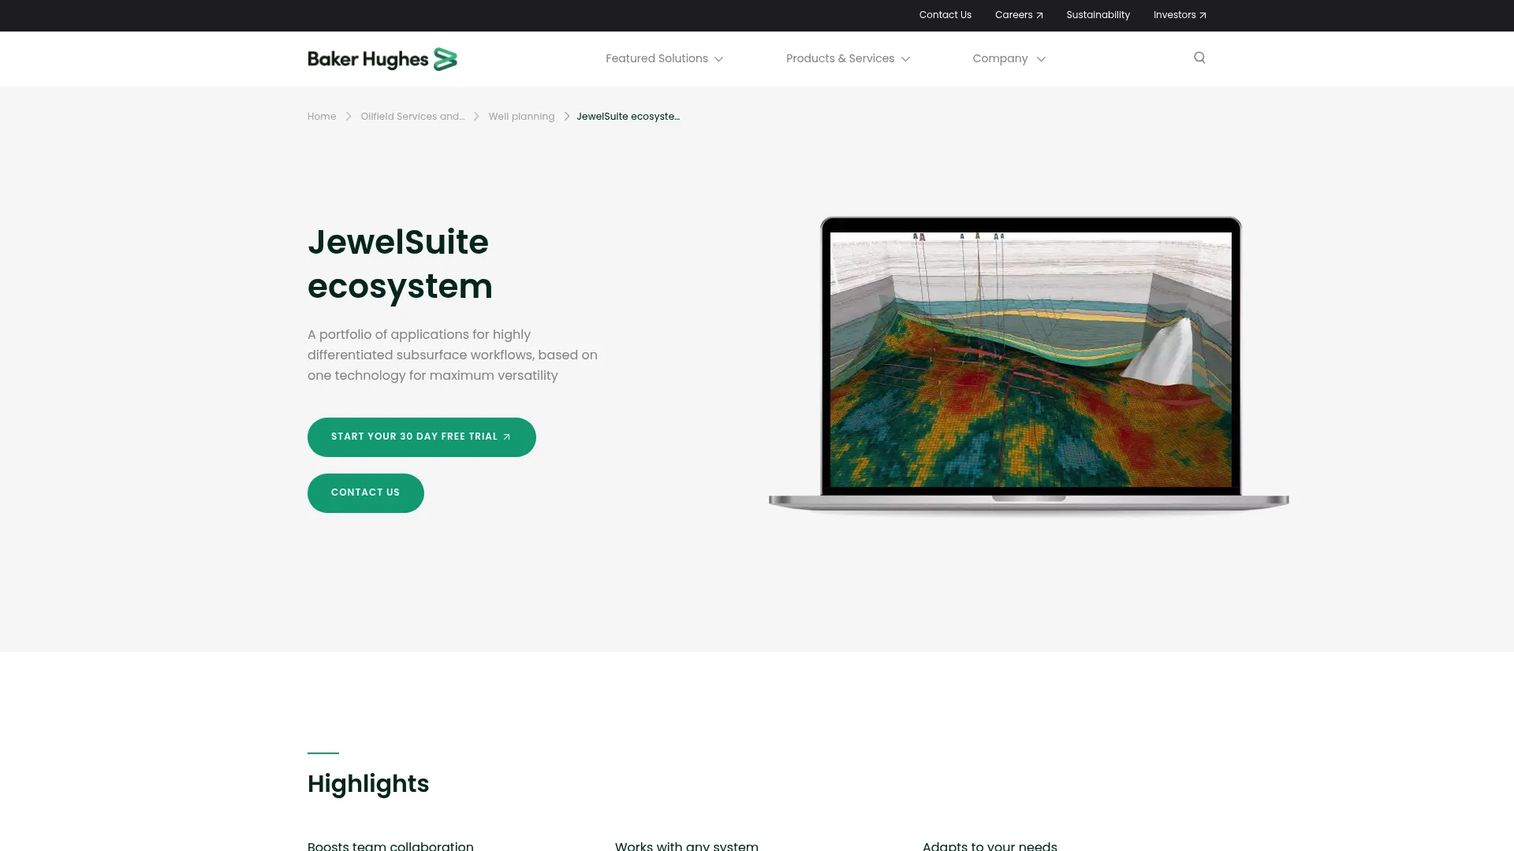Screen dimensions: 1514x851
Task: Start your 30 day free trial
Action: [421, 437]
